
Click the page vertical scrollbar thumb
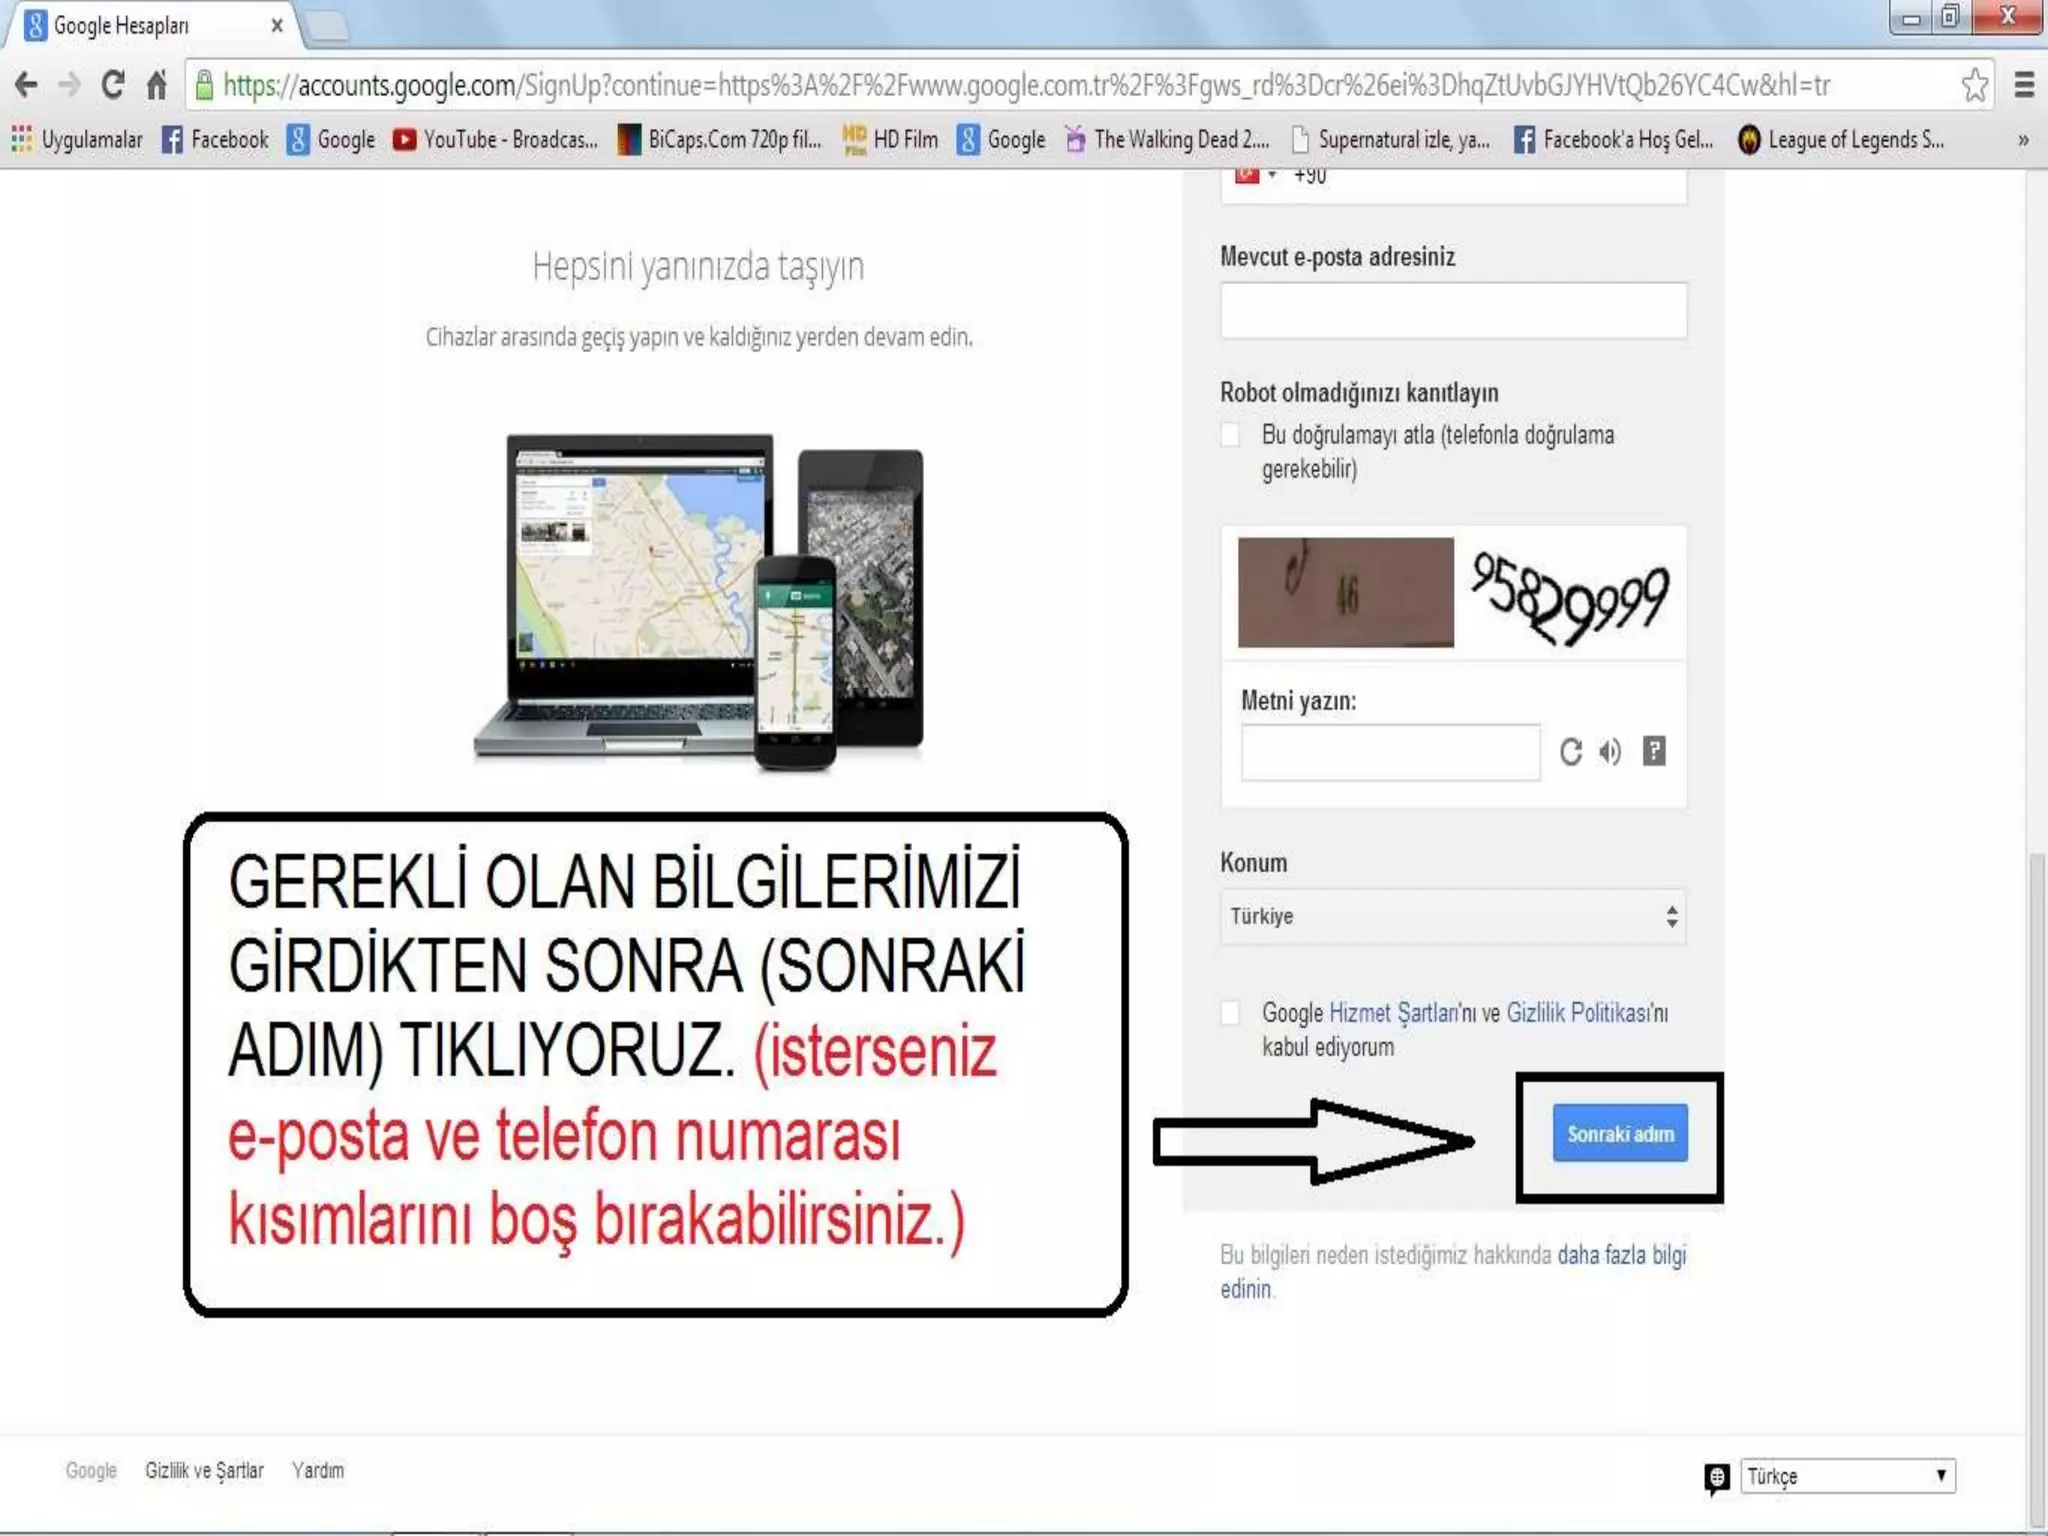pyautogui.click(x=2036, y=1190)
